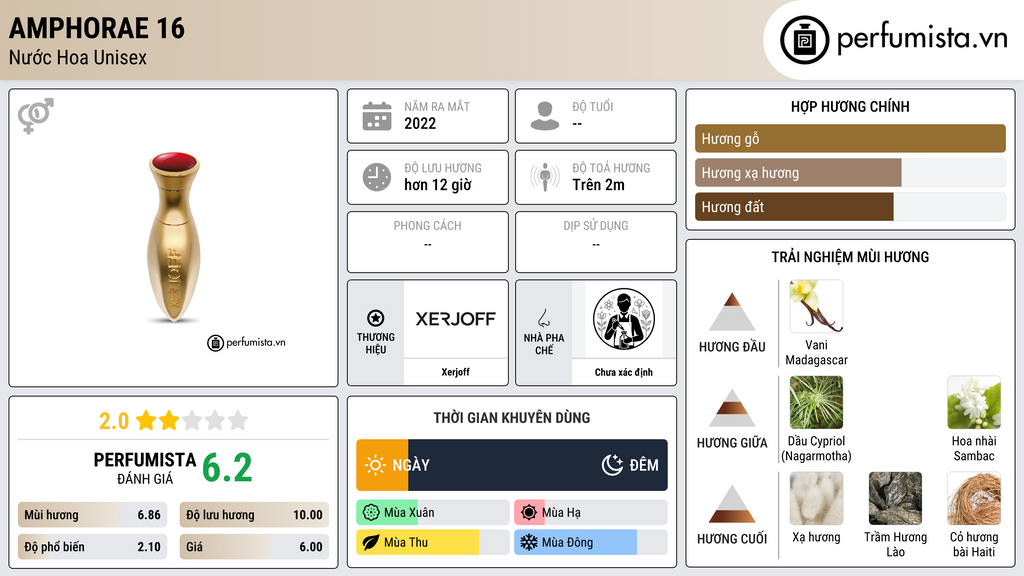Viewport: 1024px width, 576px height.
Task: Click the calendar icon for release year
Action: (x=377, y=116)
